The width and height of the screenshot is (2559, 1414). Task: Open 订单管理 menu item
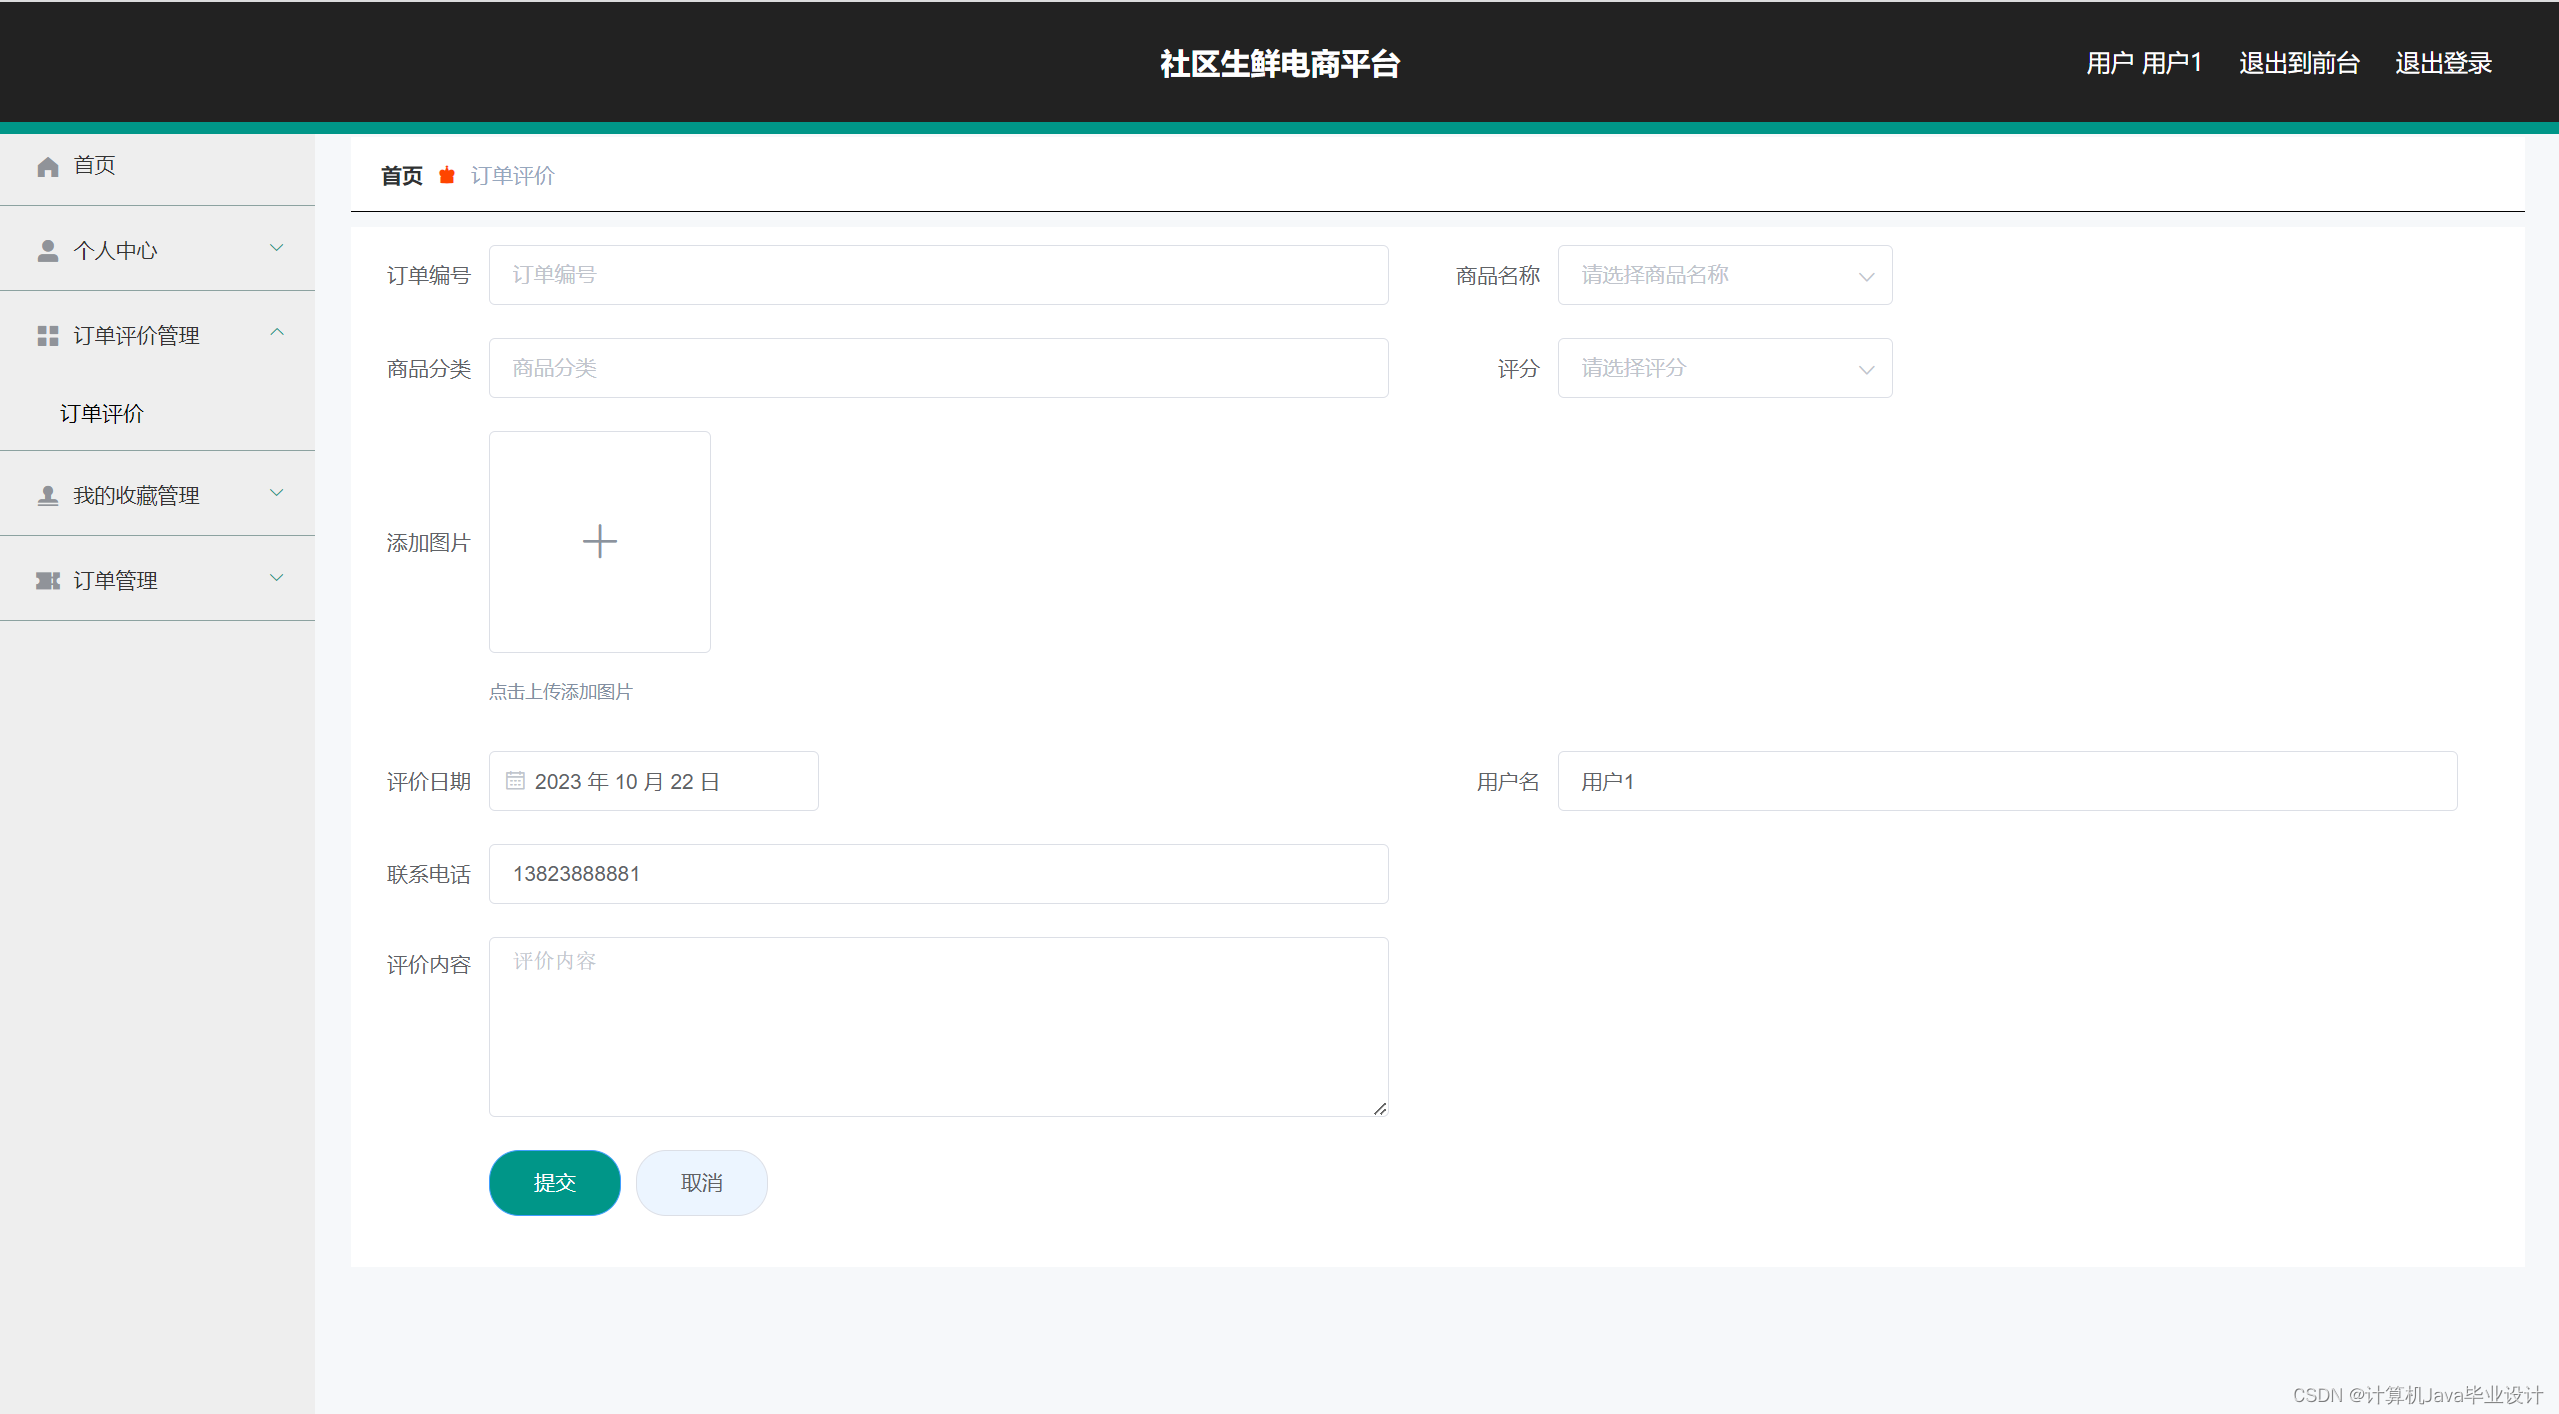pyautogui.click(x=157, y=579)
